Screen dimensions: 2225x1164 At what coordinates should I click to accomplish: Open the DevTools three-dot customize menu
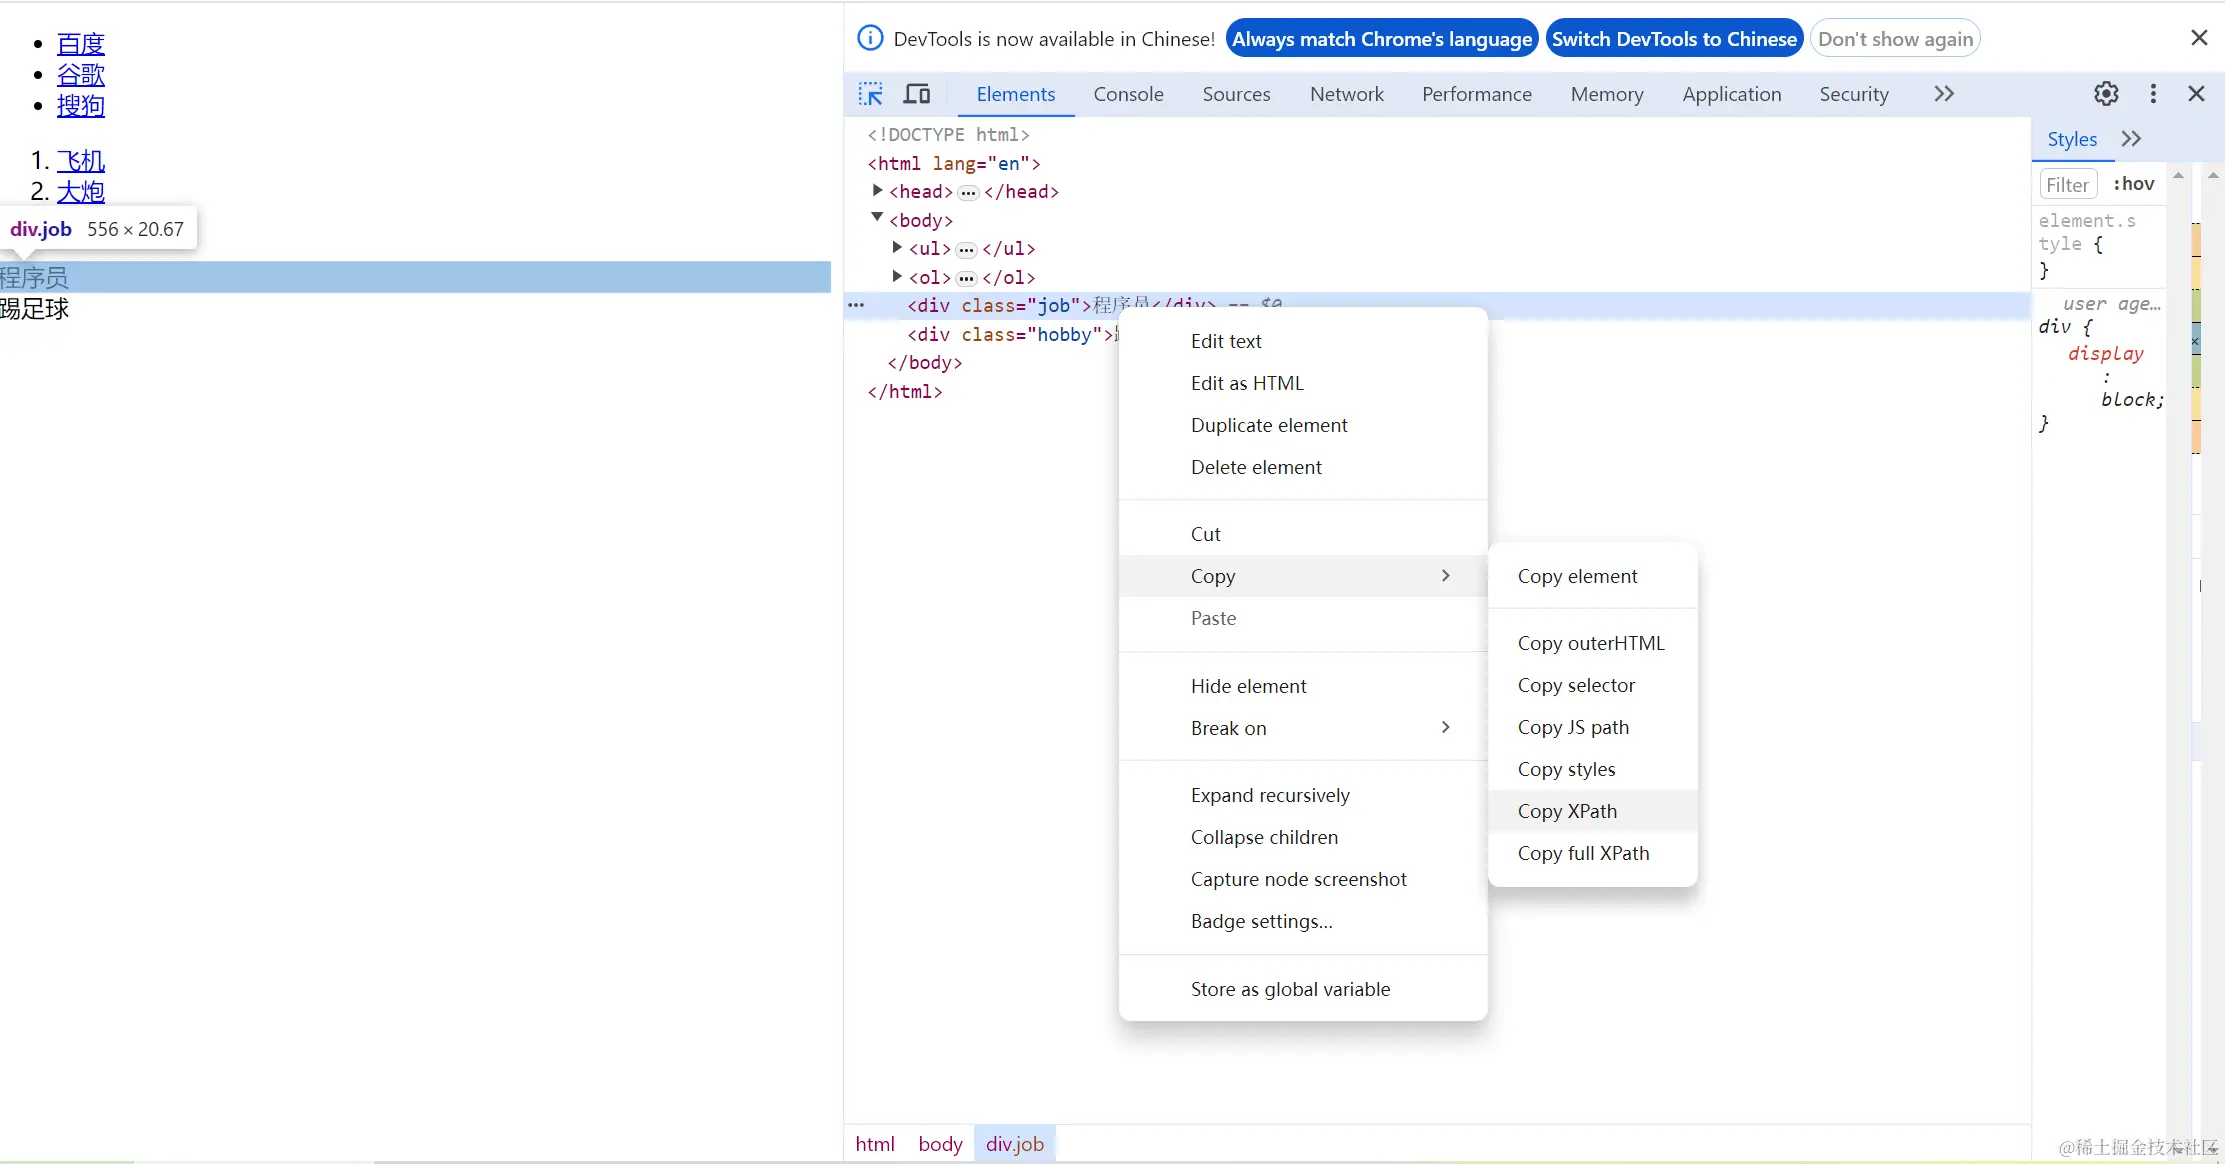click(x=2153, y=94)
